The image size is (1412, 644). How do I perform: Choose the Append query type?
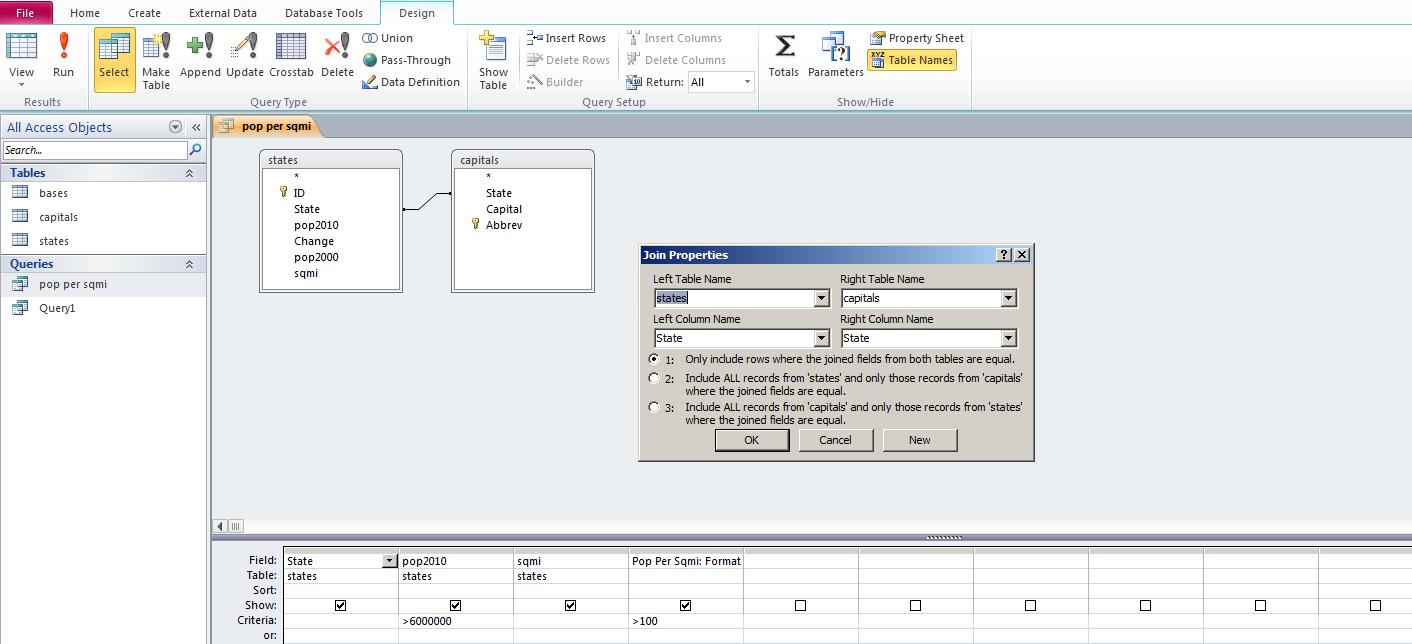200,58
